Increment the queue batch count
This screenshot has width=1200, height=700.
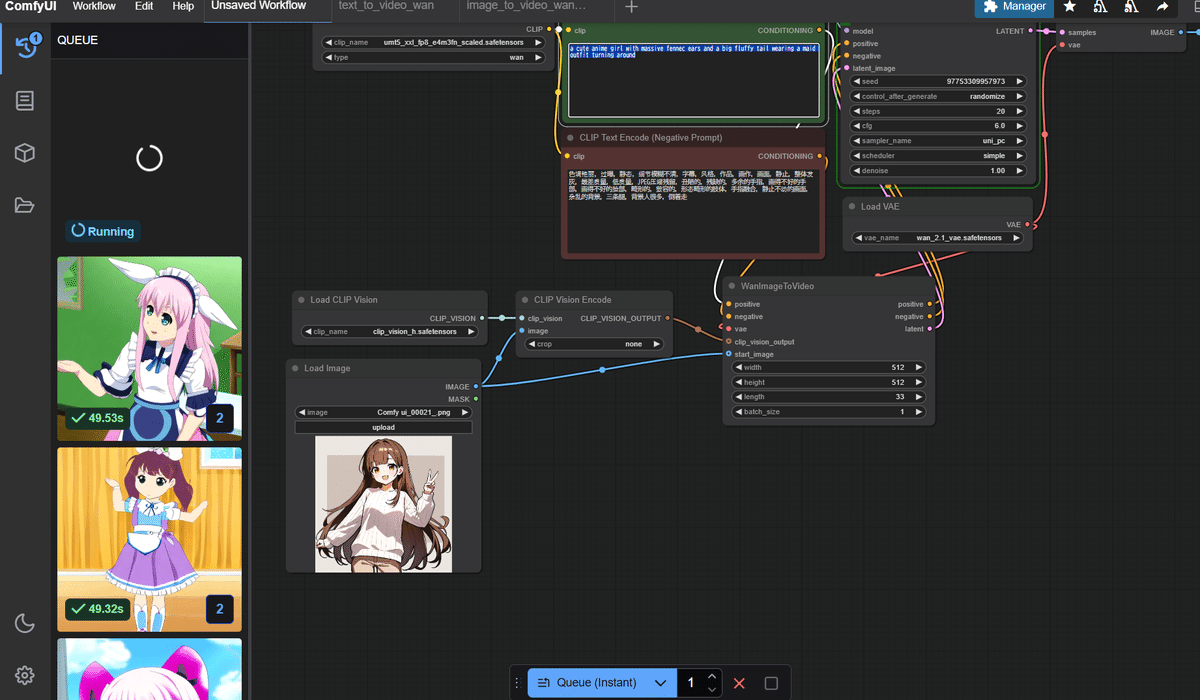[x=712, y=677]
